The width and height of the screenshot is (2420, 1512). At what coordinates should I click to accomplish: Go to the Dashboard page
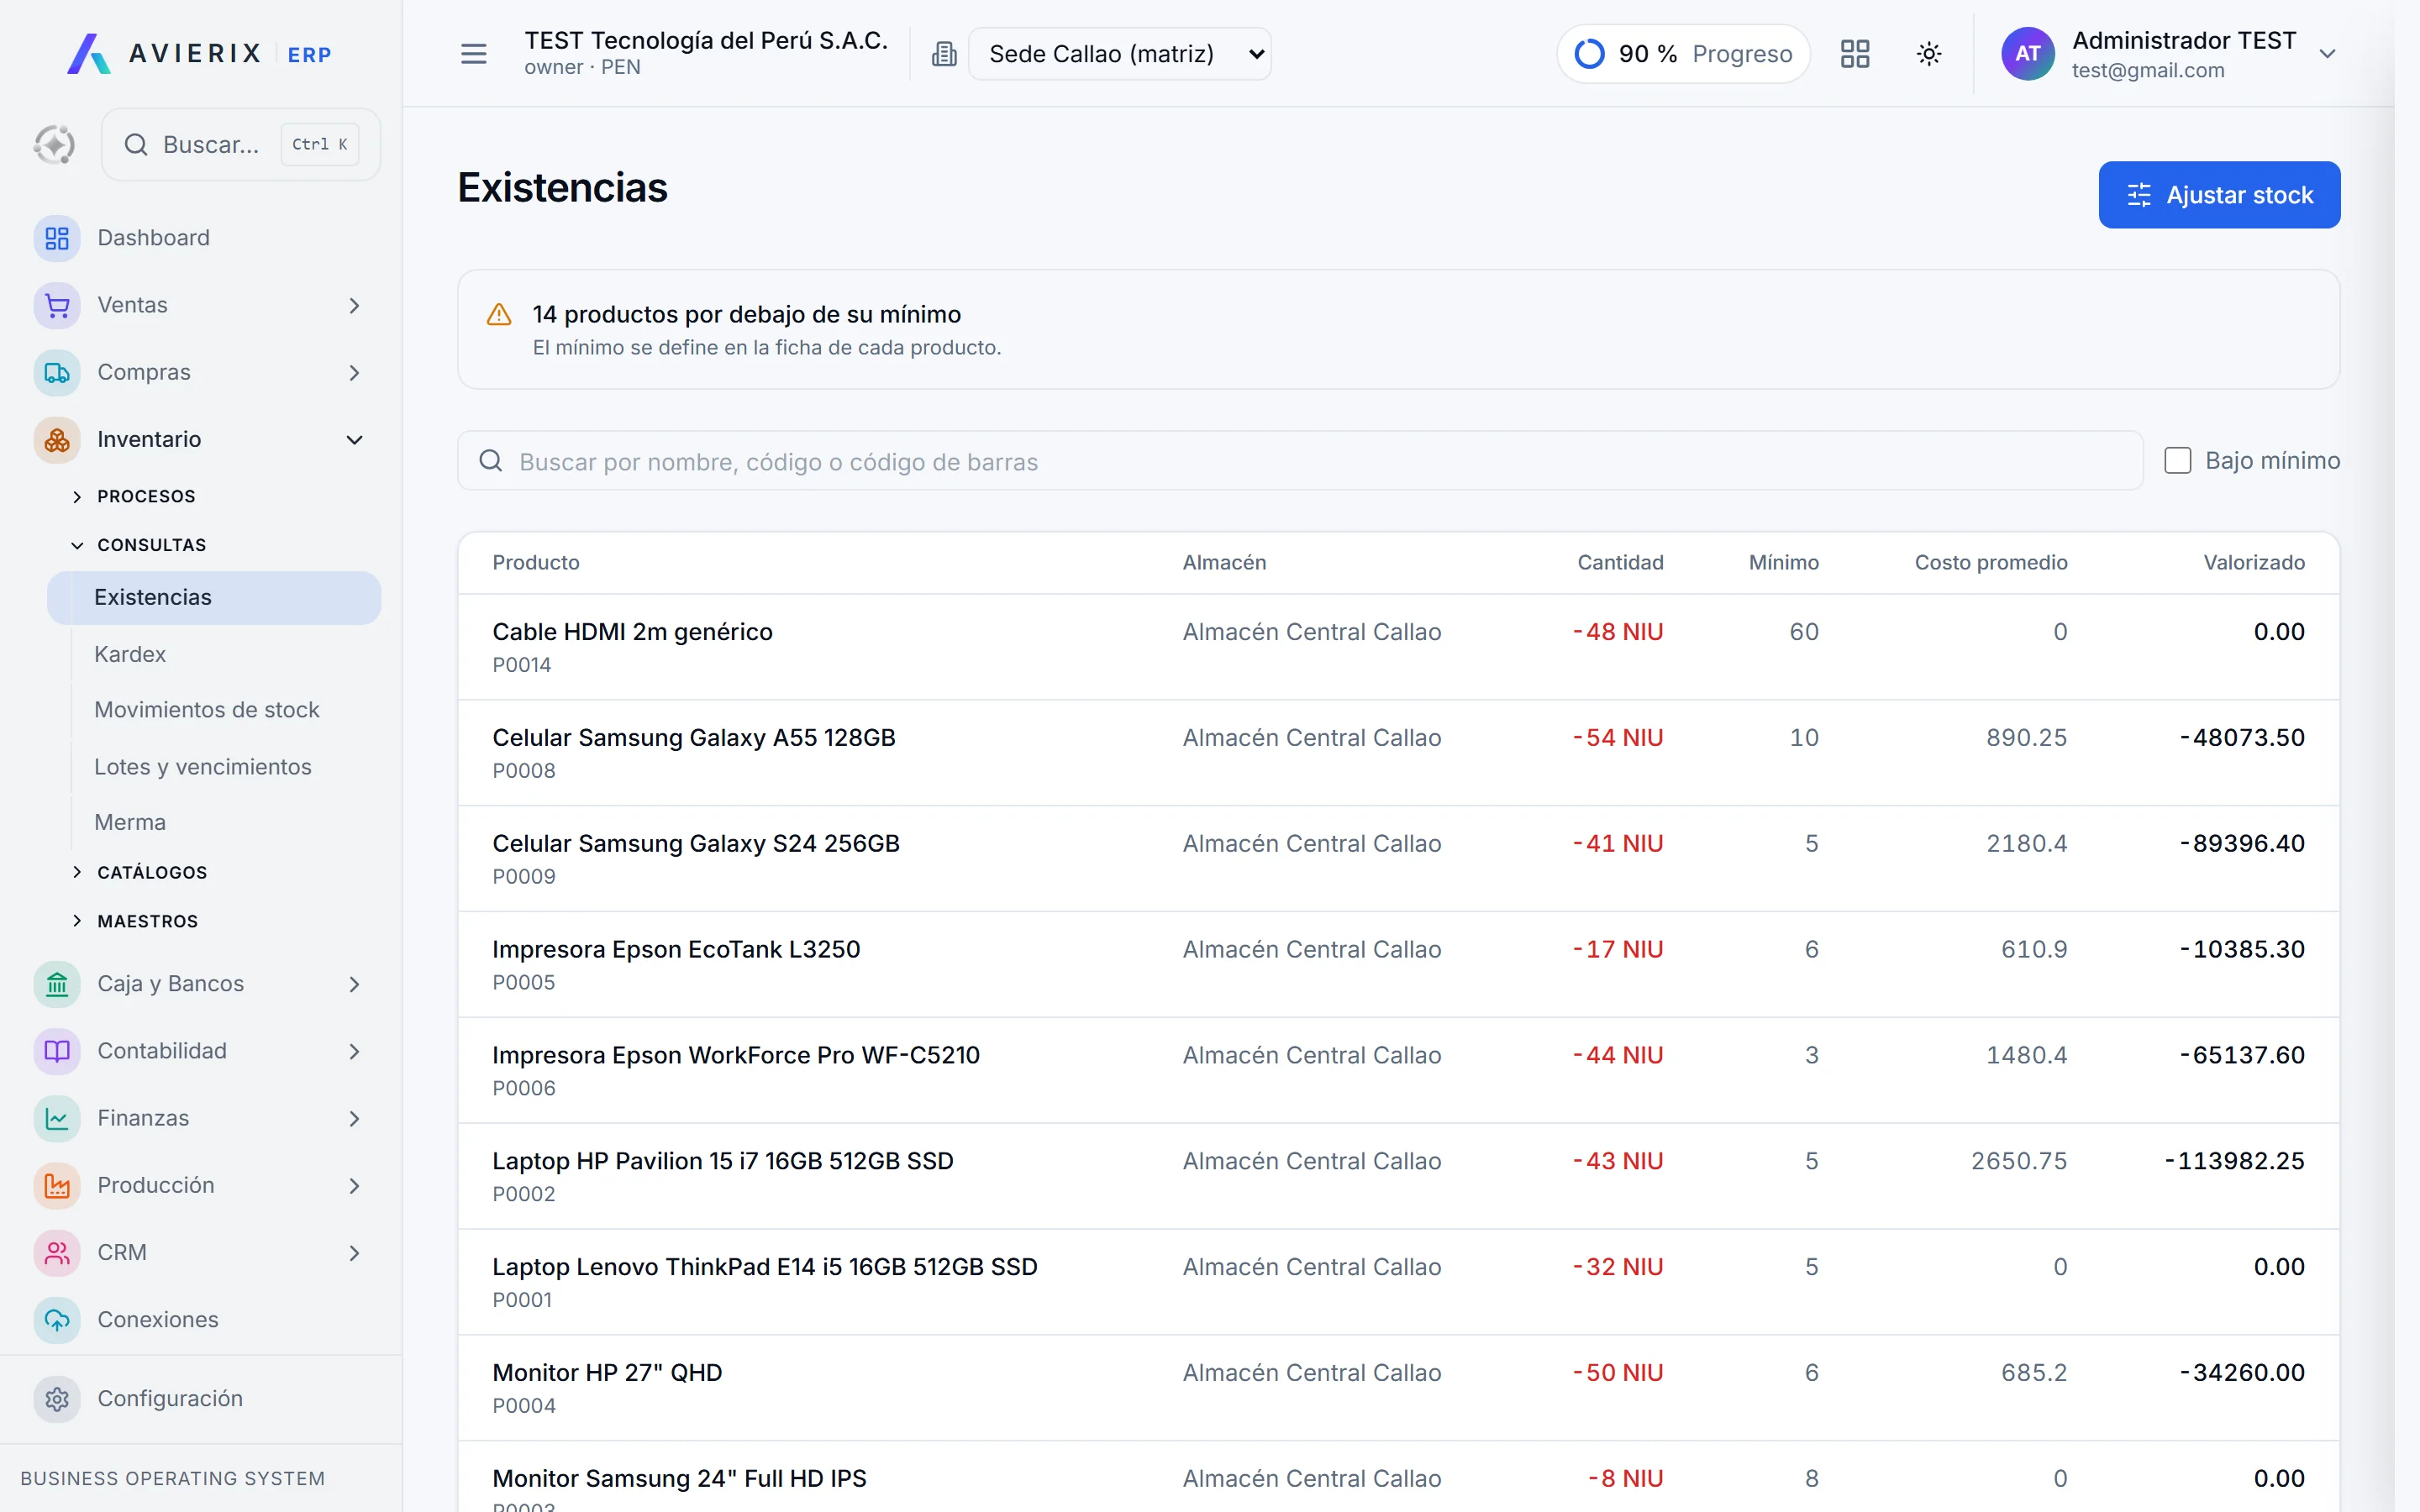click(154, 238)
